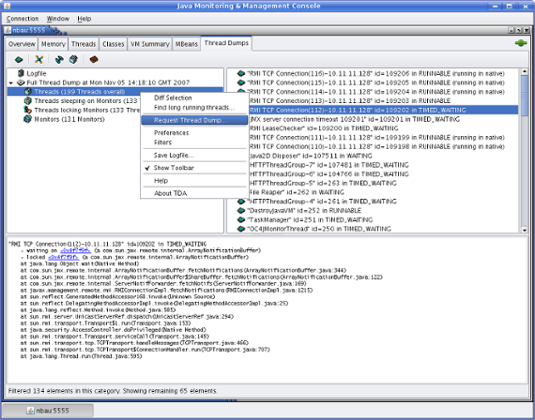Click the nbau:5555 taskbar button
The width and height of the screenshot is (535, 420).
coord(48,410)
